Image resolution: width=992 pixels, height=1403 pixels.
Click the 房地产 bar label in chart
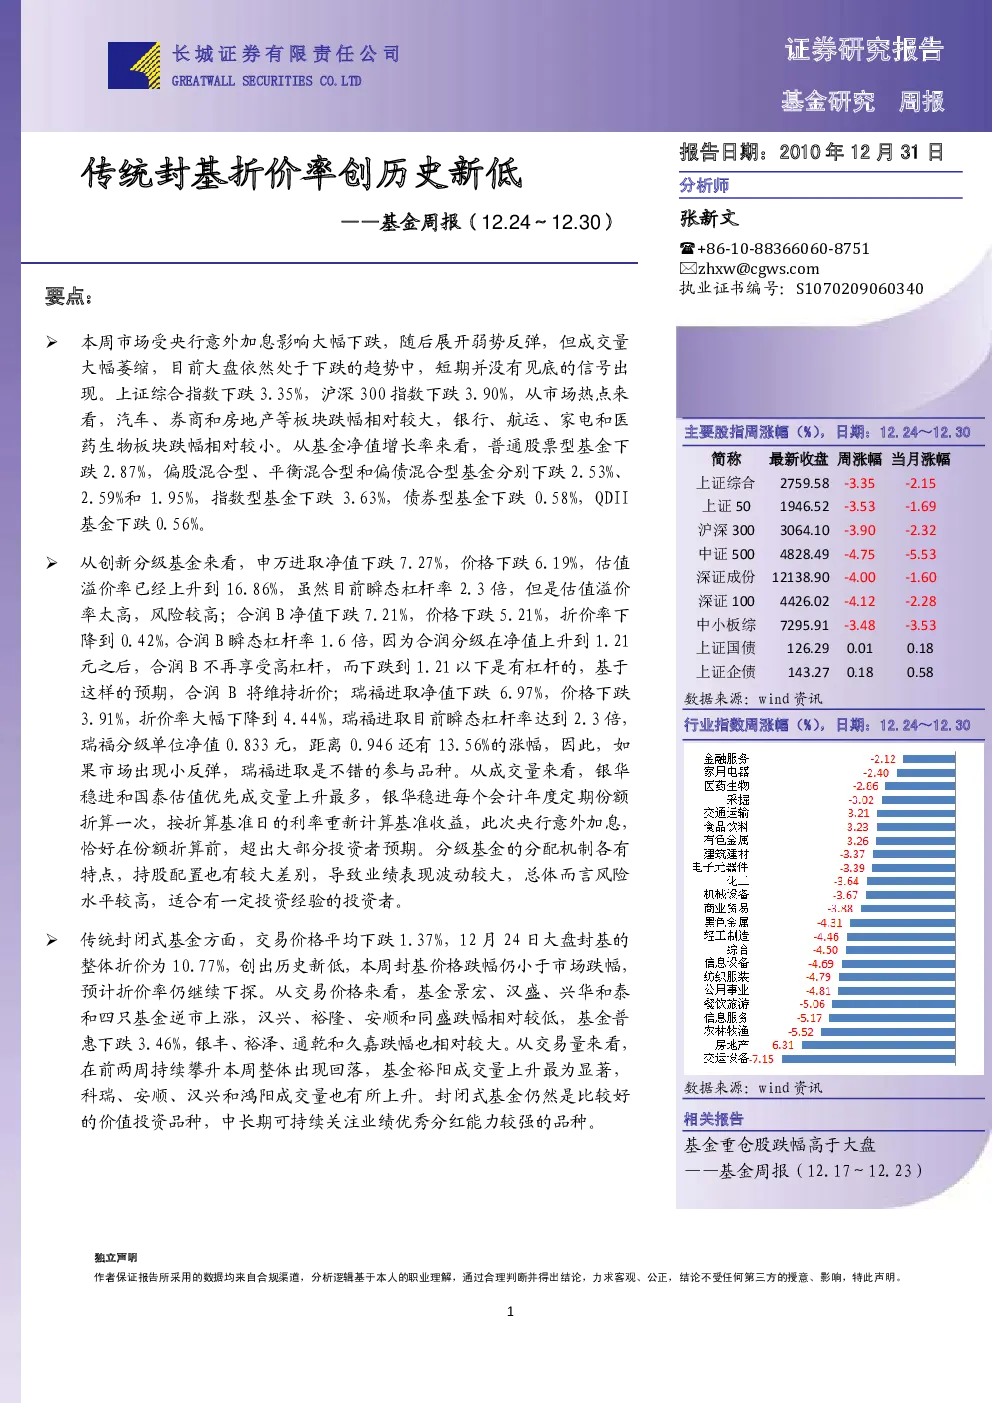click(732, 1044)
